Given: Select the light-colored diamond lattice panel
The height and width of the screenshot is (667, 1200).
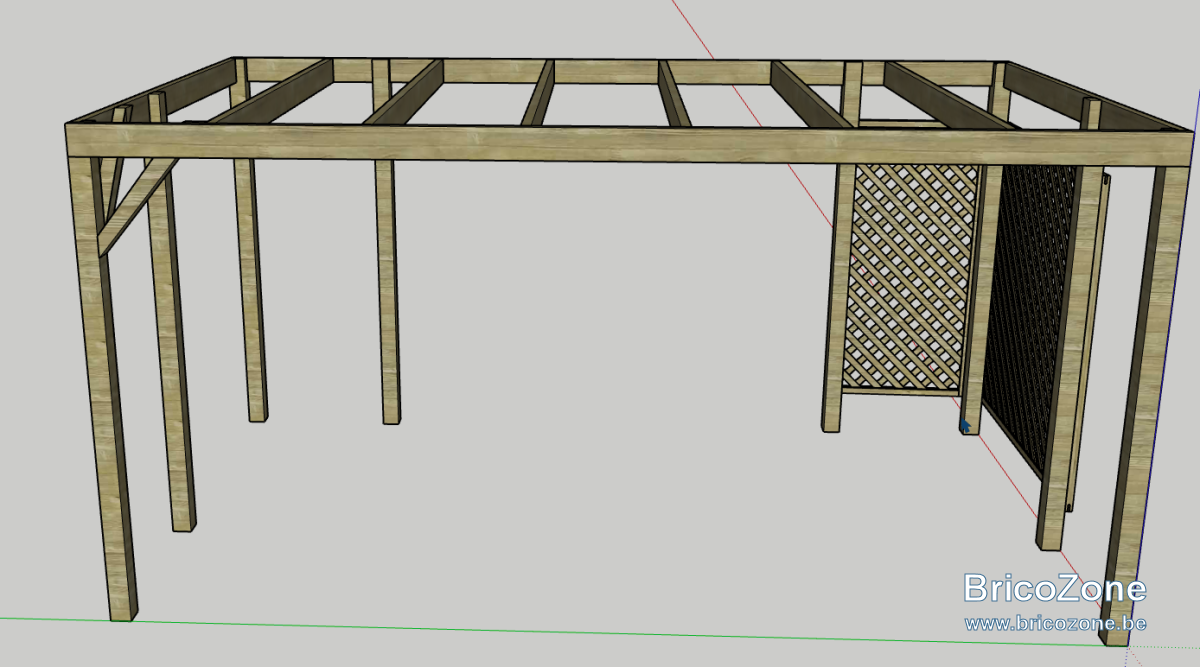Looking at the screenshot, I should pos(910,277).
